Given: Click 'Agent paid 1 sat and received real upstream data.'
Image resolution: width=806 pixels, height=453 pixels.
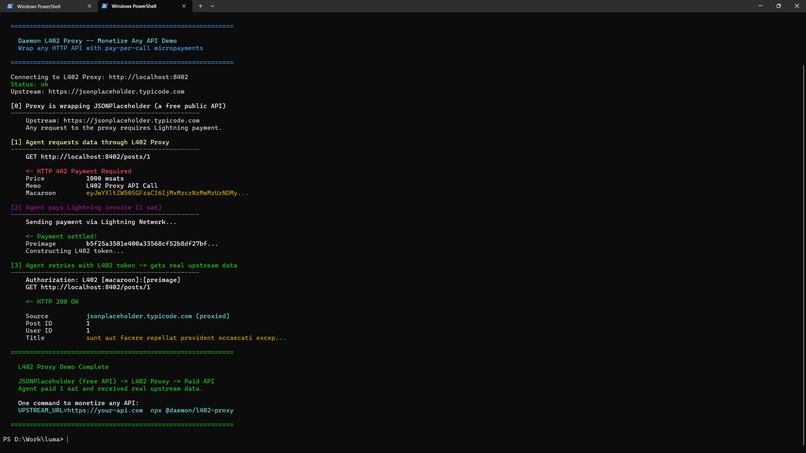Looking at the screenshot, I should [111, 388].
